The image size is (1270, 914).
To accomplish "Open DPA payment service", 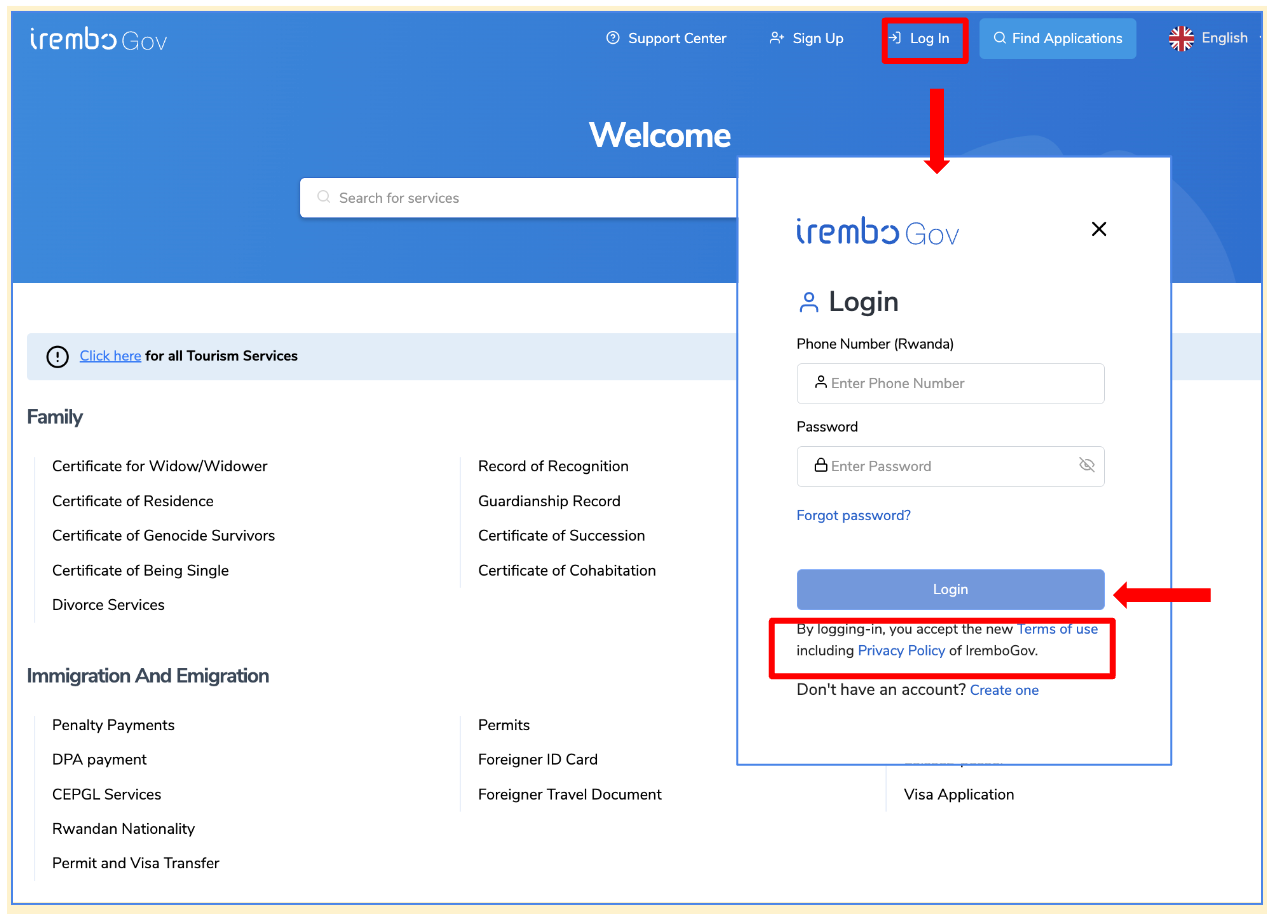I will tap(99, 760).
